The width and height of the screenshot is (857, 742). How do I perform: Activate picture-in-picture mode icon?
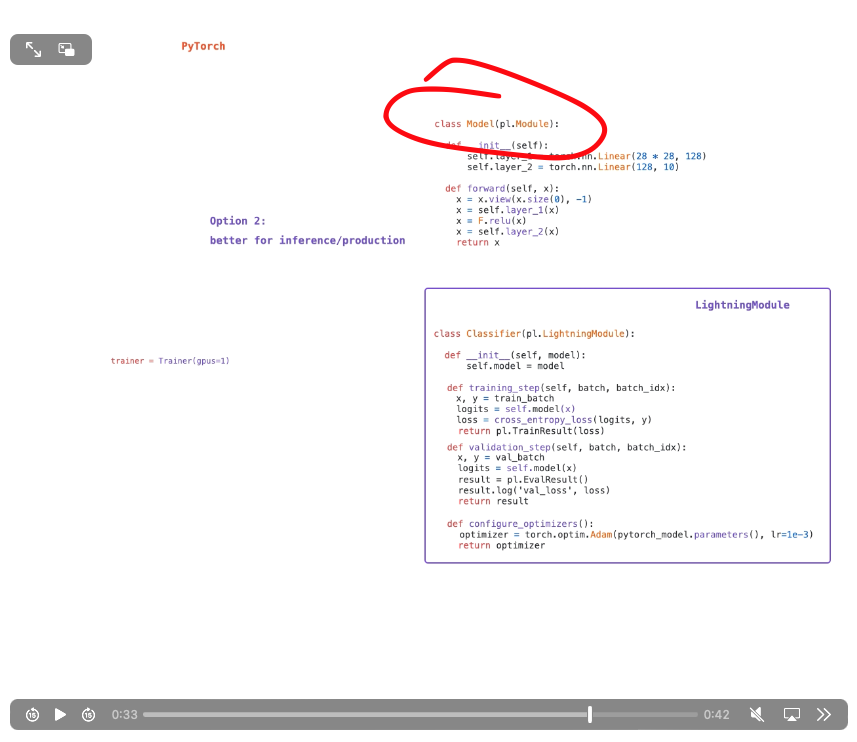coord(67,50)
